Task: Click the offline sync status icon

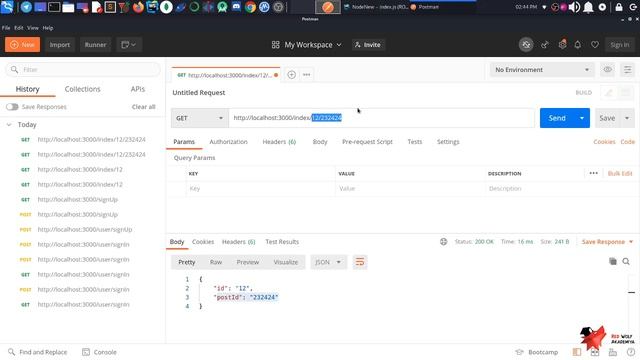Action: coord(526,45)
